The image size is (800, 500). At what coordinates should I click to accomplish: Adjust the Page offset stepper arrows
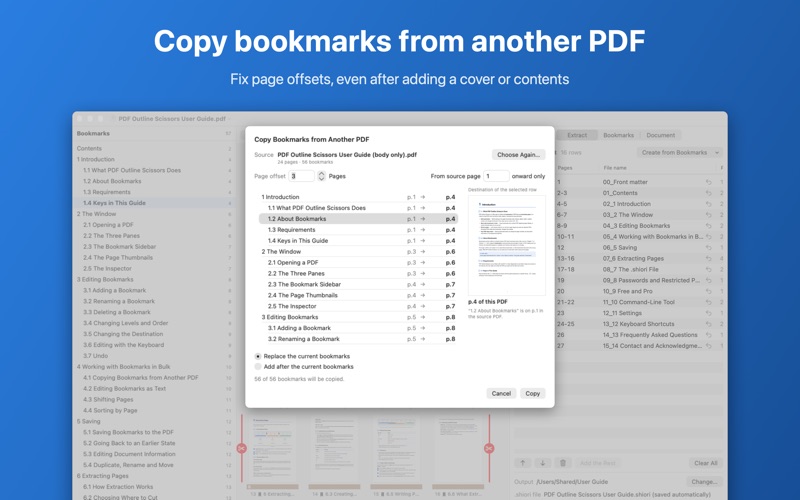321,176
